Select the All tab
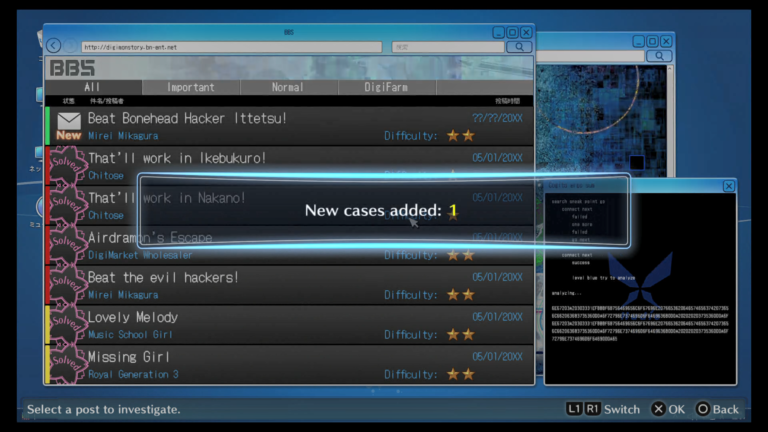The width and height of the screenshot is (768, 432). click(x=92, y=88)
